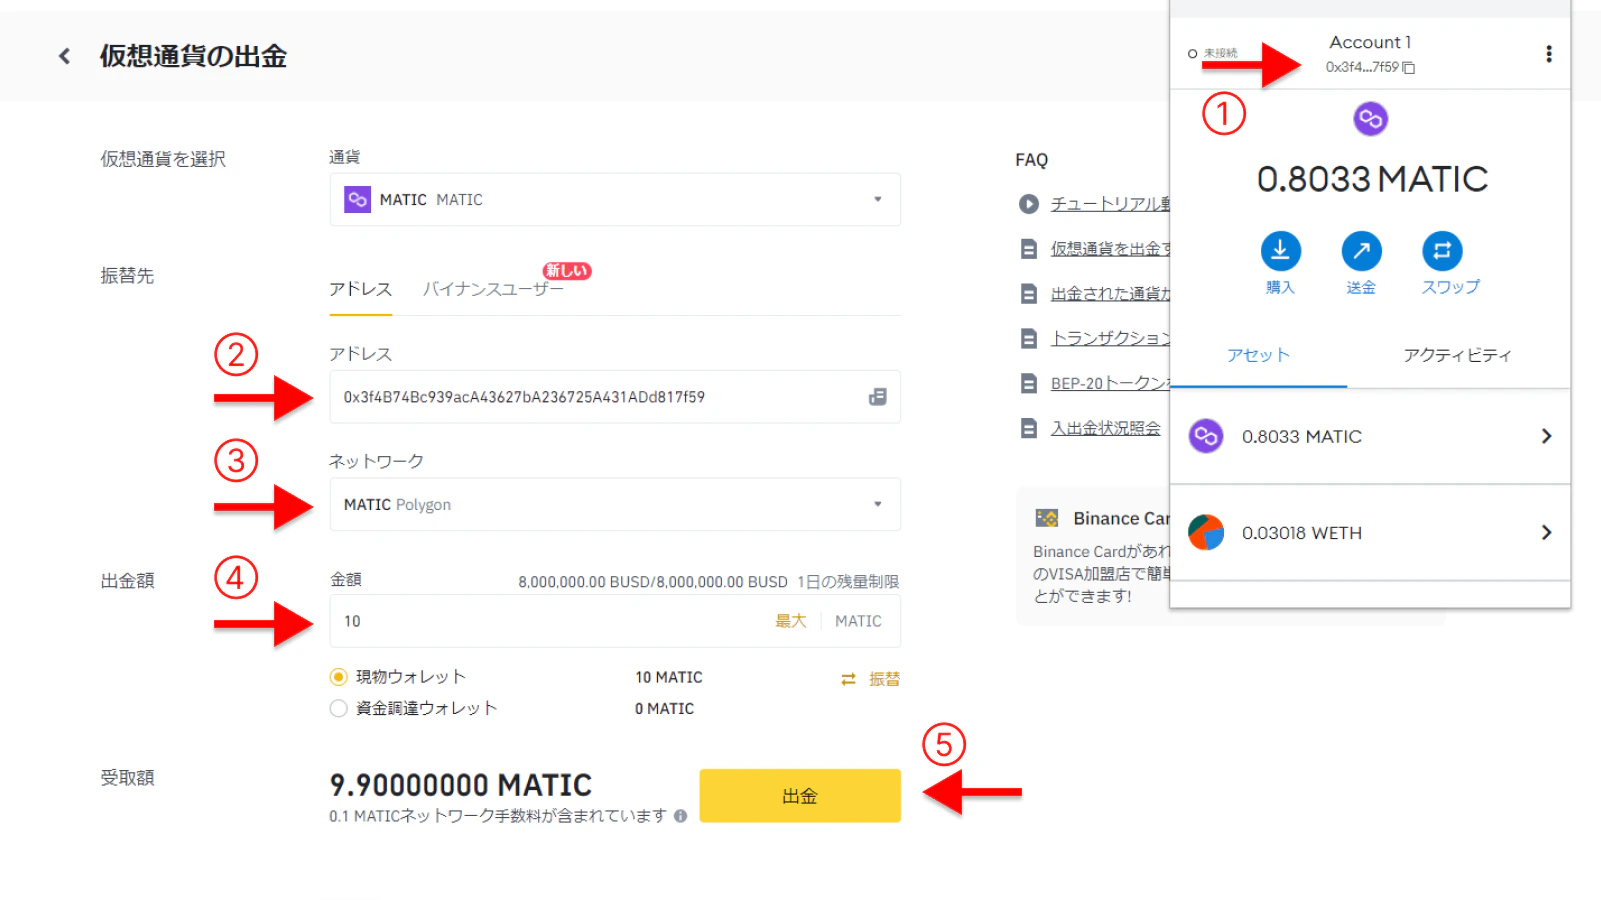
Task: Expand chevron on the 0.8033 MATIC row
Action: point(1546,436)
